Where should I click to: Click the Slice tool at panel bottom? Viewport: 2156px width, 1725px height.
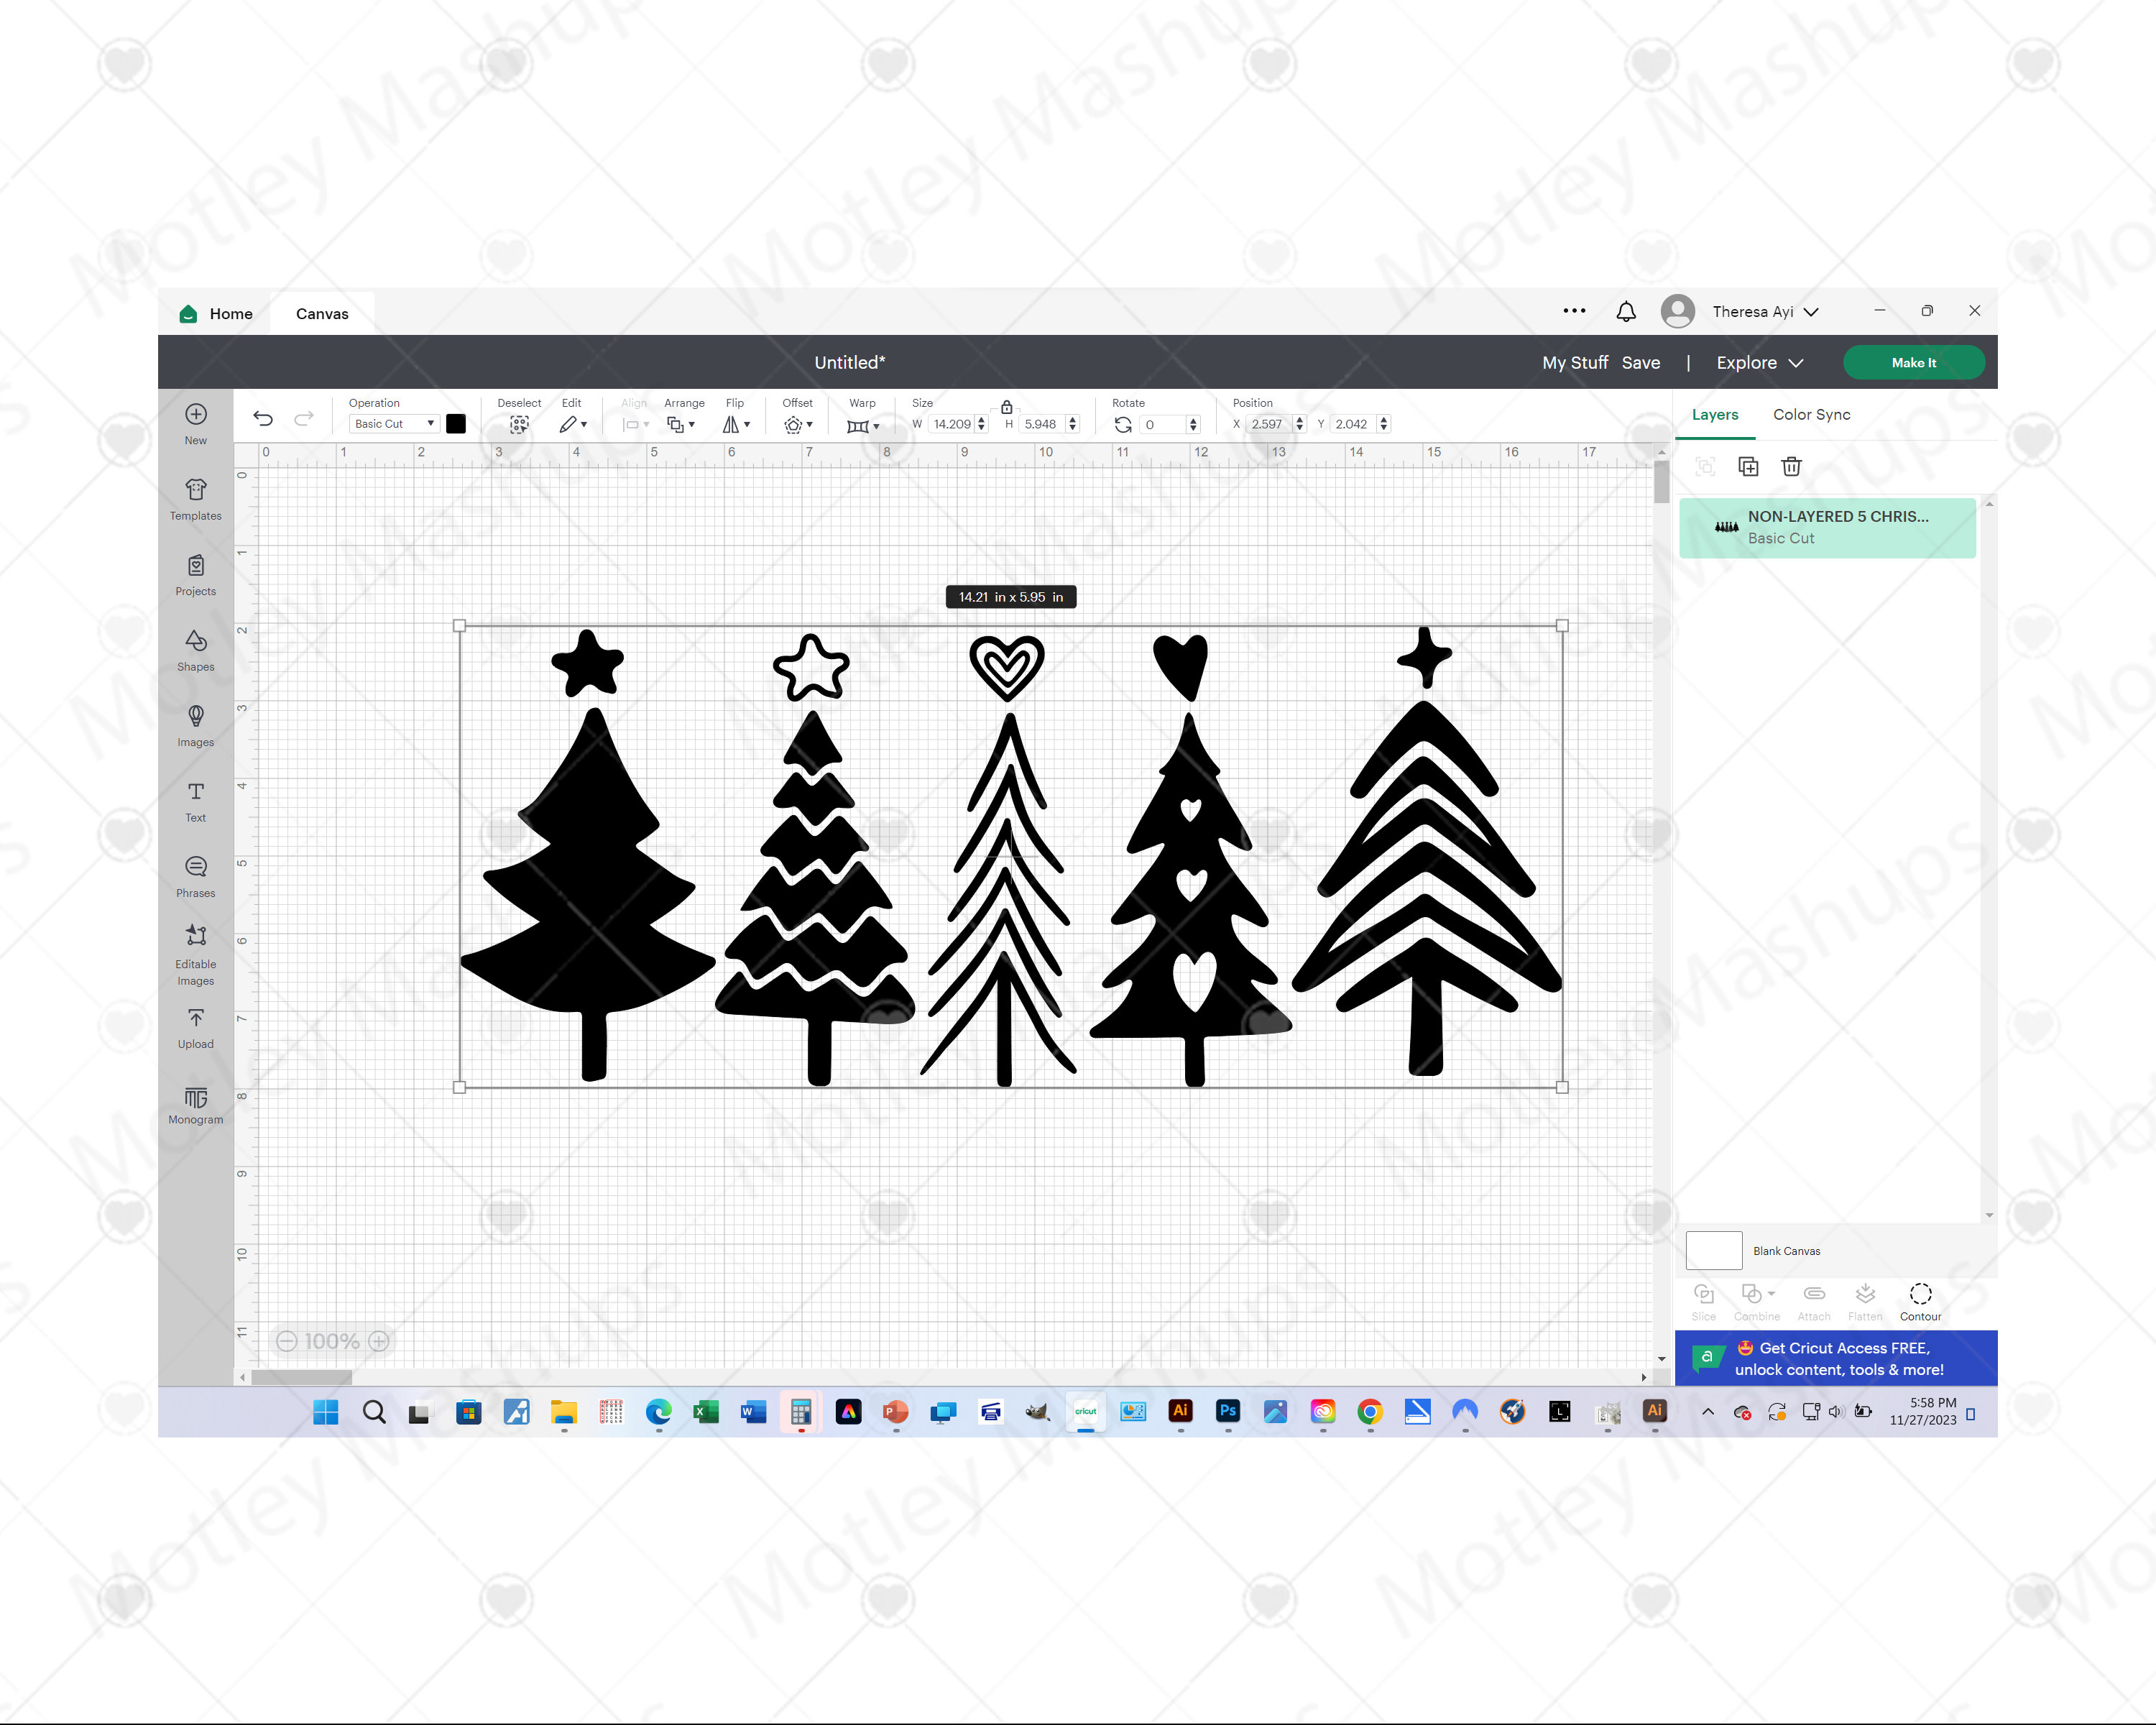click(x=1703, y=1298)
